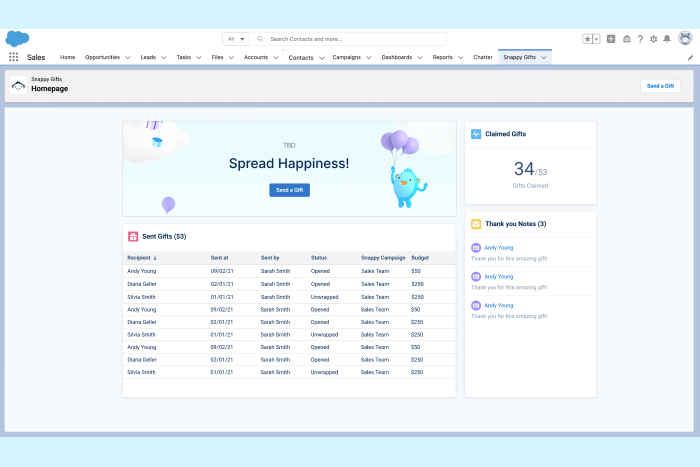700x467 pixels.
Task: Open the All search scope dropdown
Action: coord(236,39)
